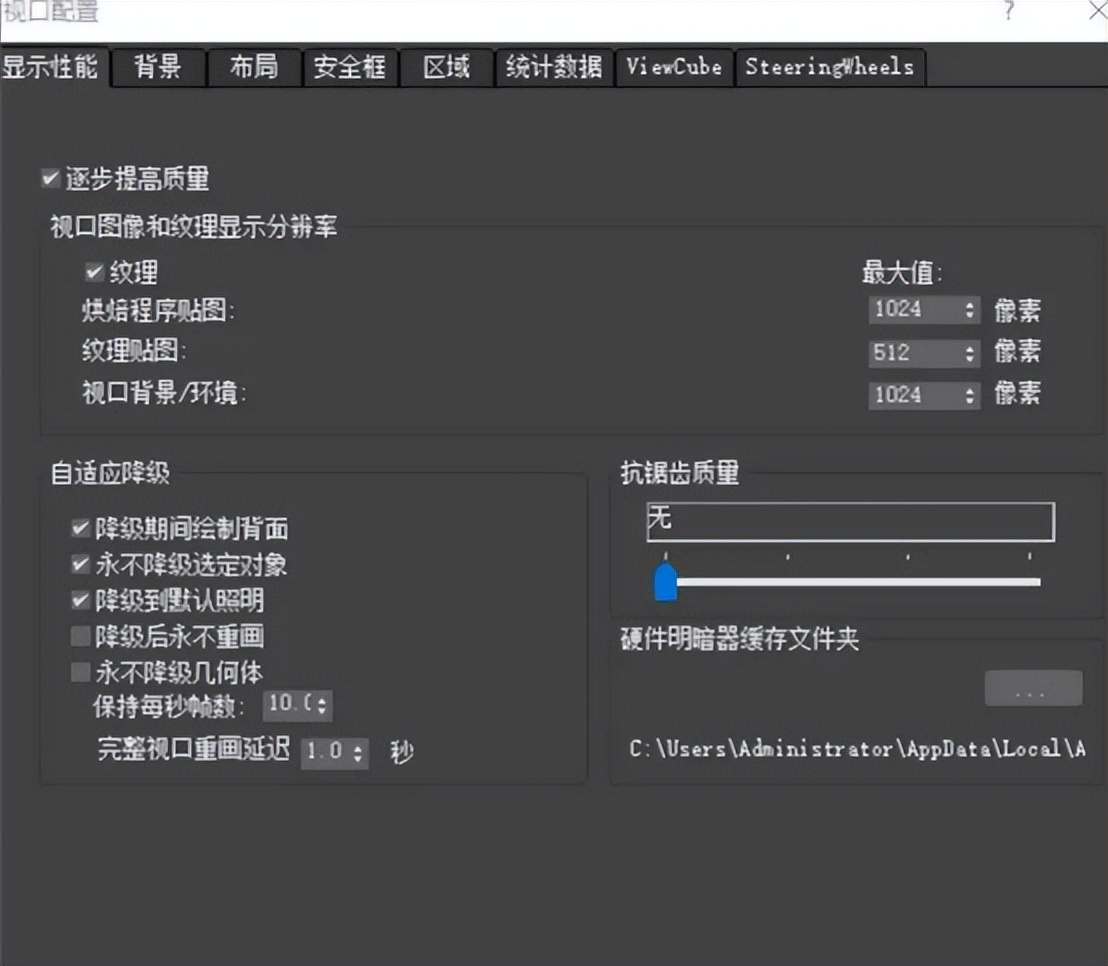
Task: Click the browse button for cache folder
Action: 1034,687
